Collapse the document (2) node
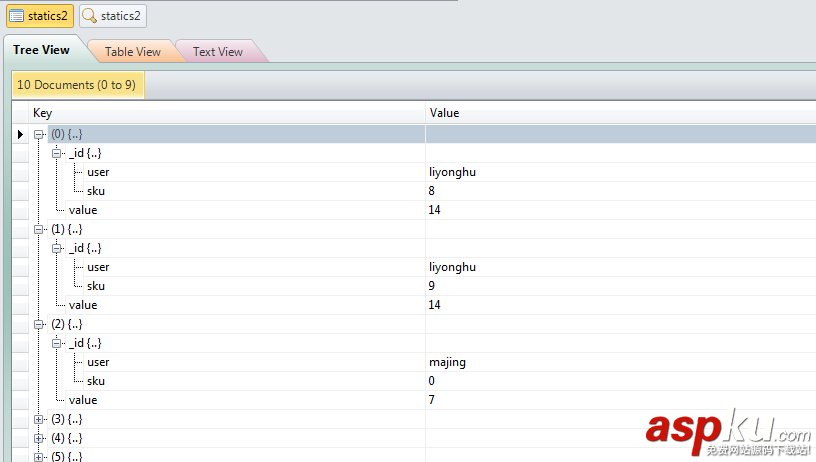The height and width of the screenshot is (462, 816). pos(39,324)
